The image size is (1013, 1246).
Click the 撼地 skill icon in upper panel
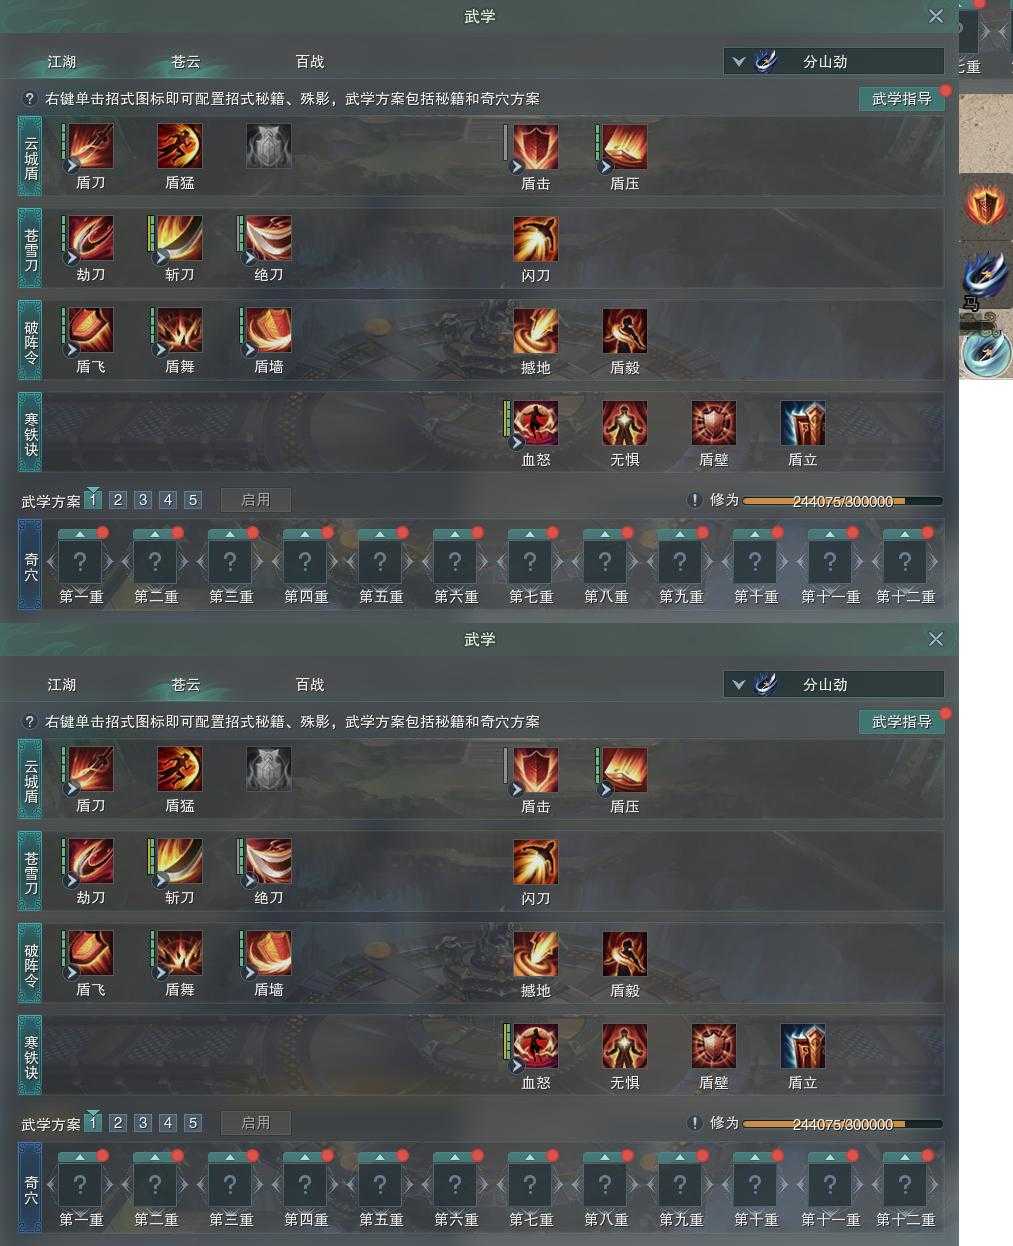coord(536,331)
